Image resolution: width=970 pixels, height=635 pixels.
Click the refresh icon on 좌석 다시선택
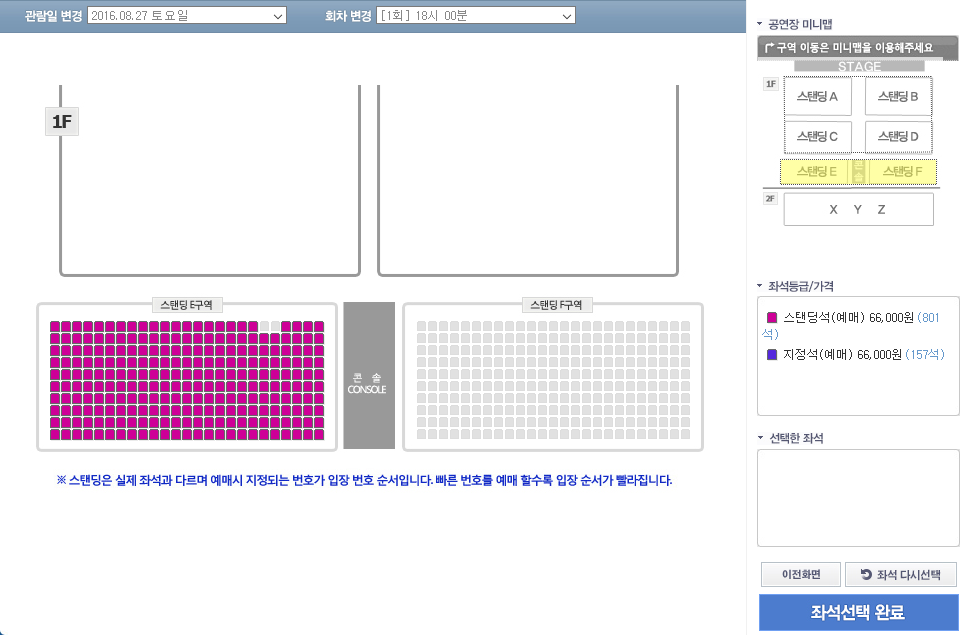tap(865, 575)
